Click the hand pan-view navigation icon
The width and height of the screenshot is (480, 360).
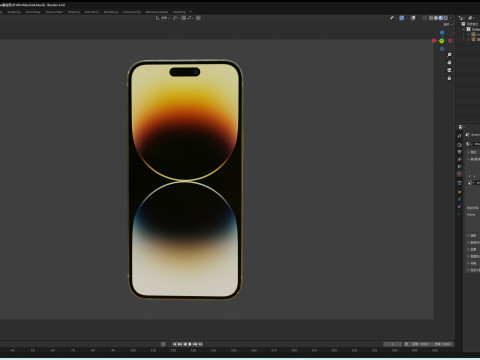click(x=449, y=62)
